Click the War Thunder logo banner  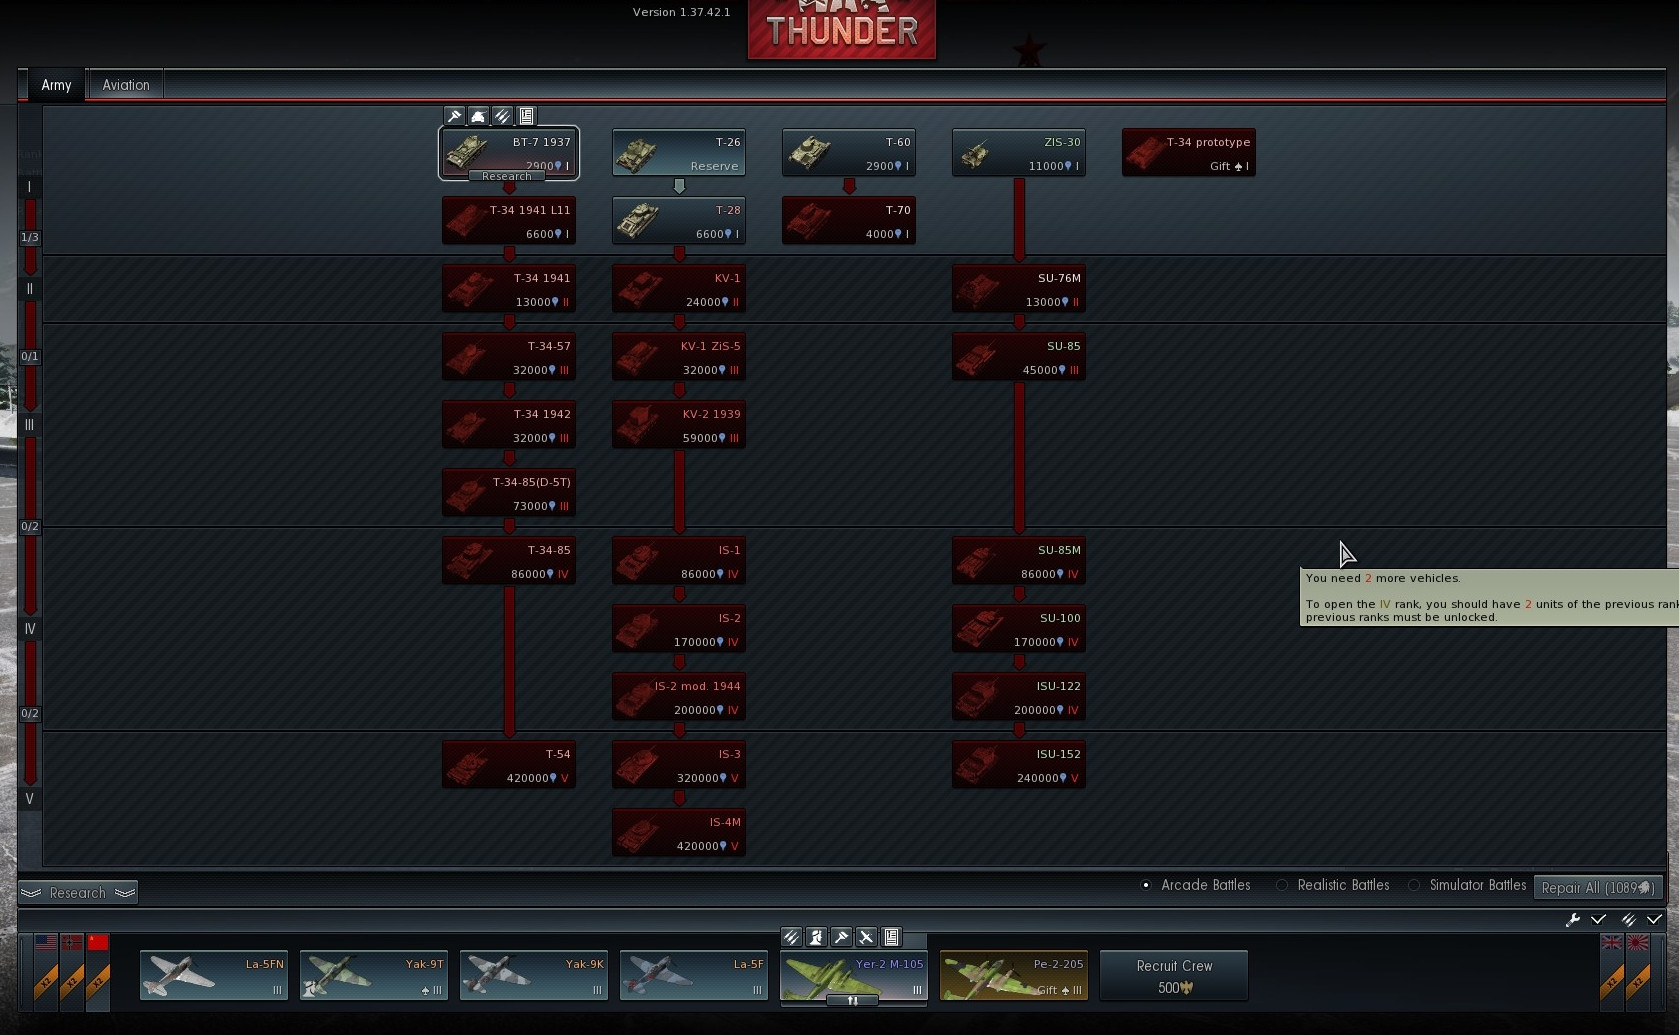(x=842, y=29)
